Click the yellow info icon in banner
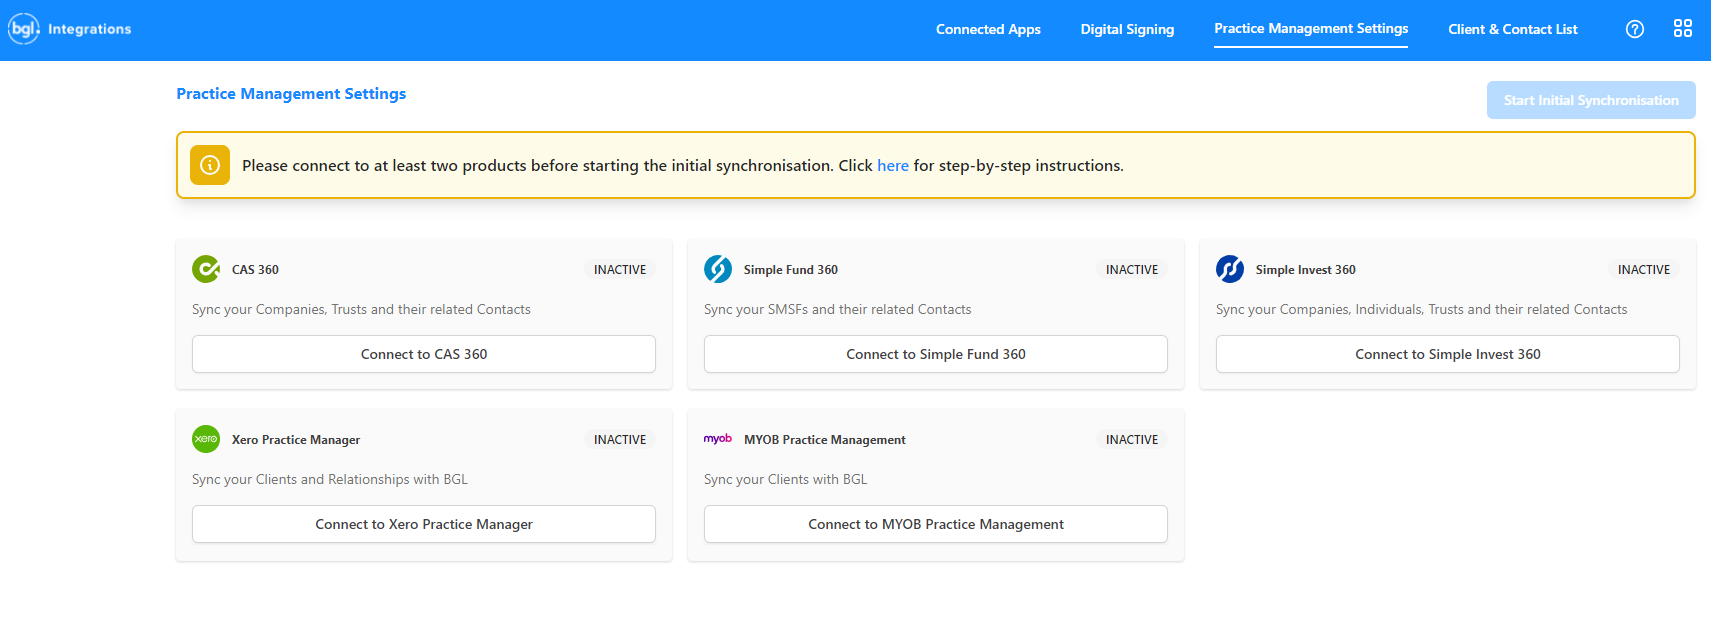The height and width of the screenshot is (621, 1711). 210,165
